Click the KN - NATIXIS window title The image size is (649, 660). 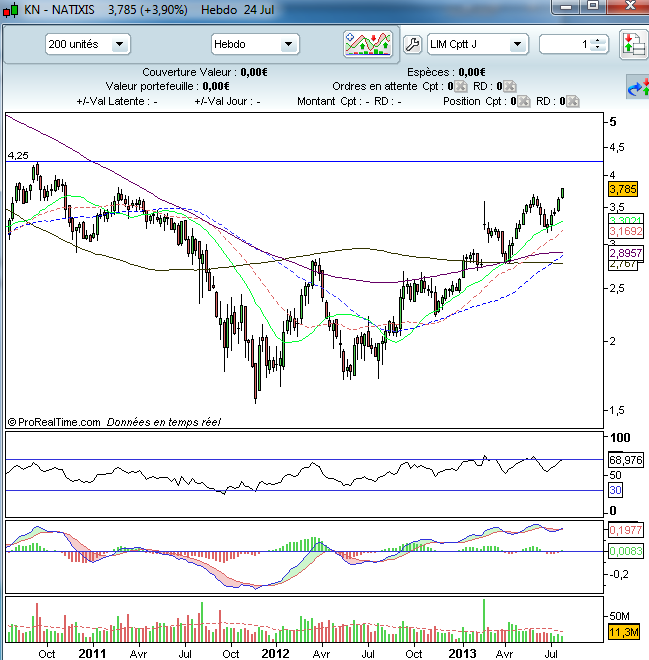pyautogui.click(x=59, y=10)
